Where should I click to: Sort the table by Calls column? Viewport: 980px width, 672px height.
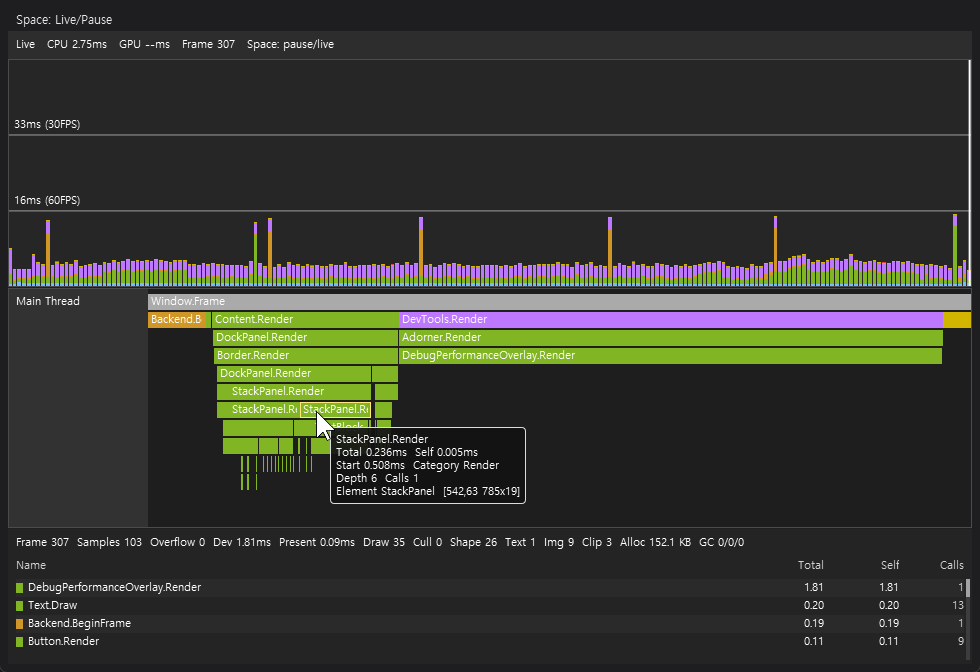pyautogui.click(x=951, y=565)
